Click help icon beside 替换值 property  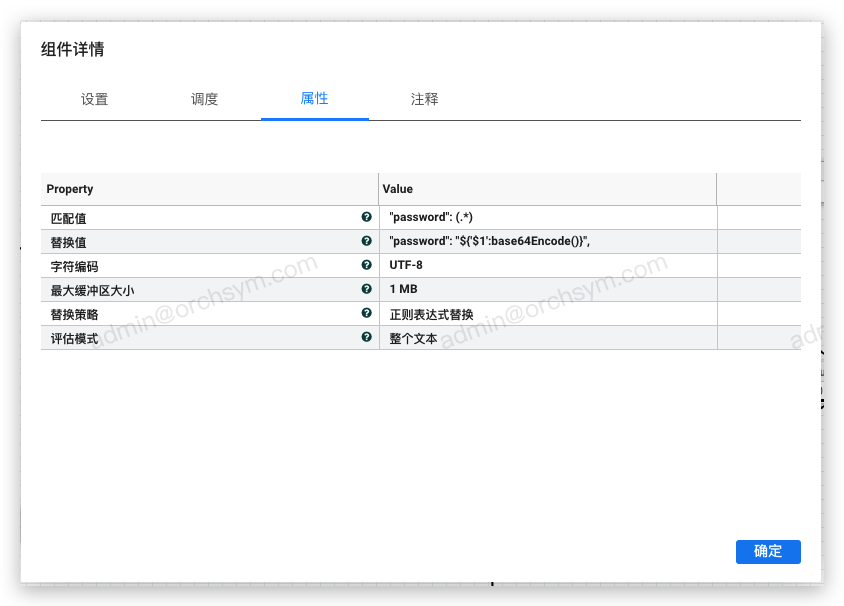366,241
